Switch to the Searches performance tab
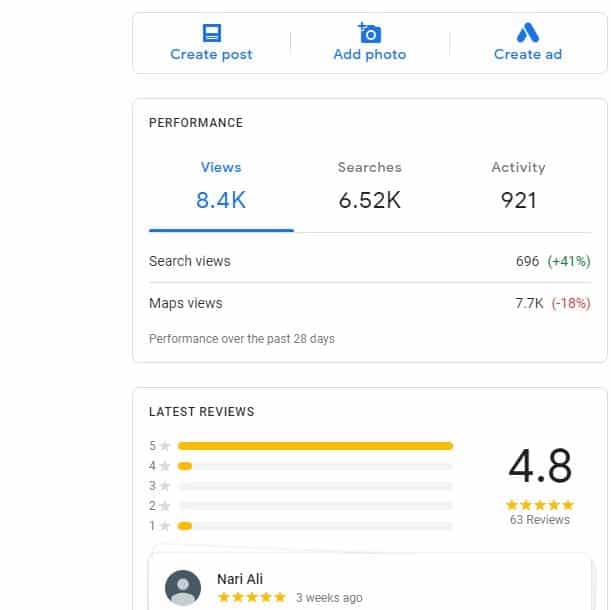The height and width of the screenshot is (610, 611). tap(369, 186)
